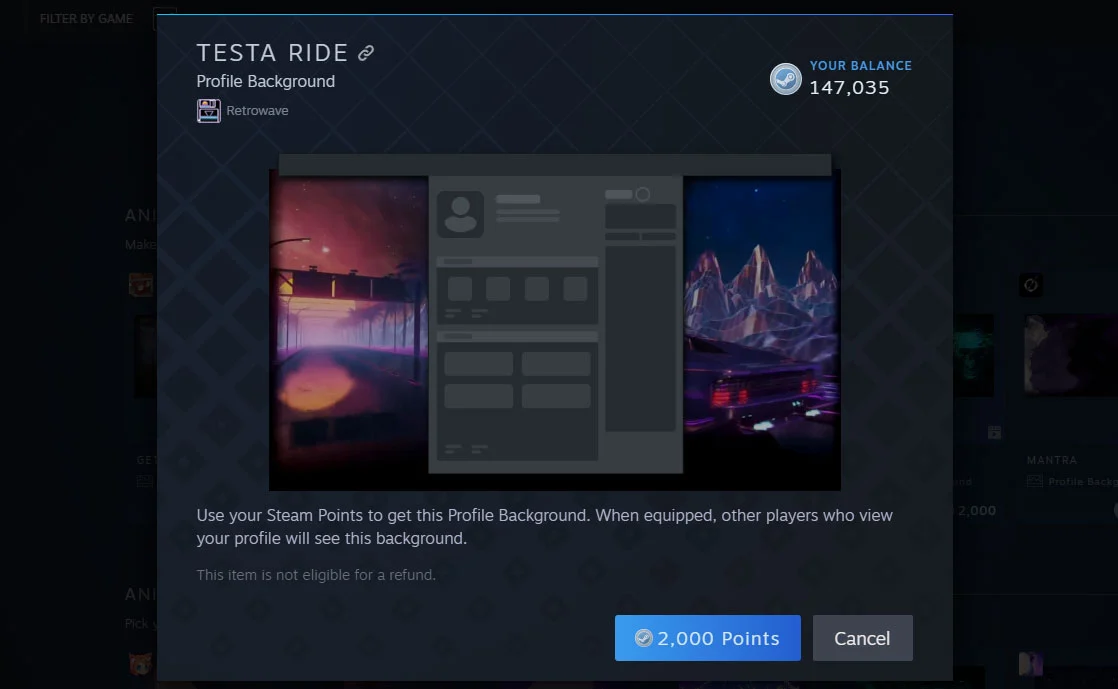Image resolution: width=1118 pixels, height=689 pixels.
Task: Click the 'not eligible for a refund' notice
Action: point(316,575)
